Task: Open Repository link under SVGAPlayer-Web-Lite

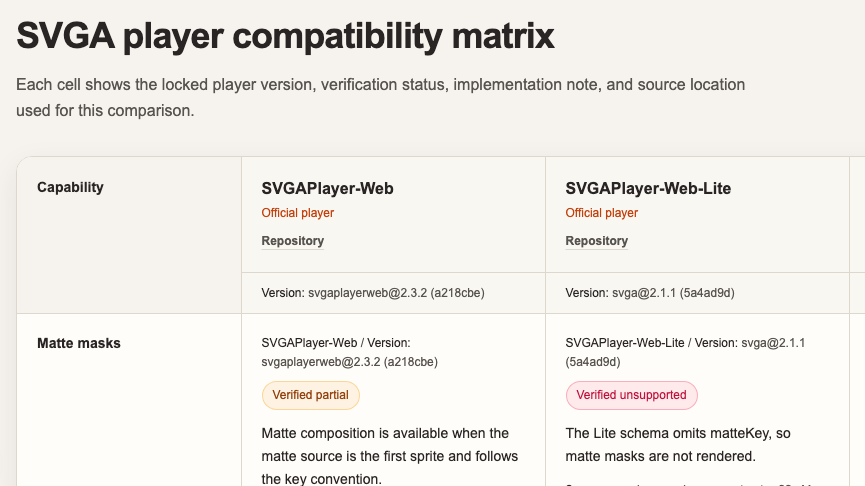Action: (x=596, y=241)
